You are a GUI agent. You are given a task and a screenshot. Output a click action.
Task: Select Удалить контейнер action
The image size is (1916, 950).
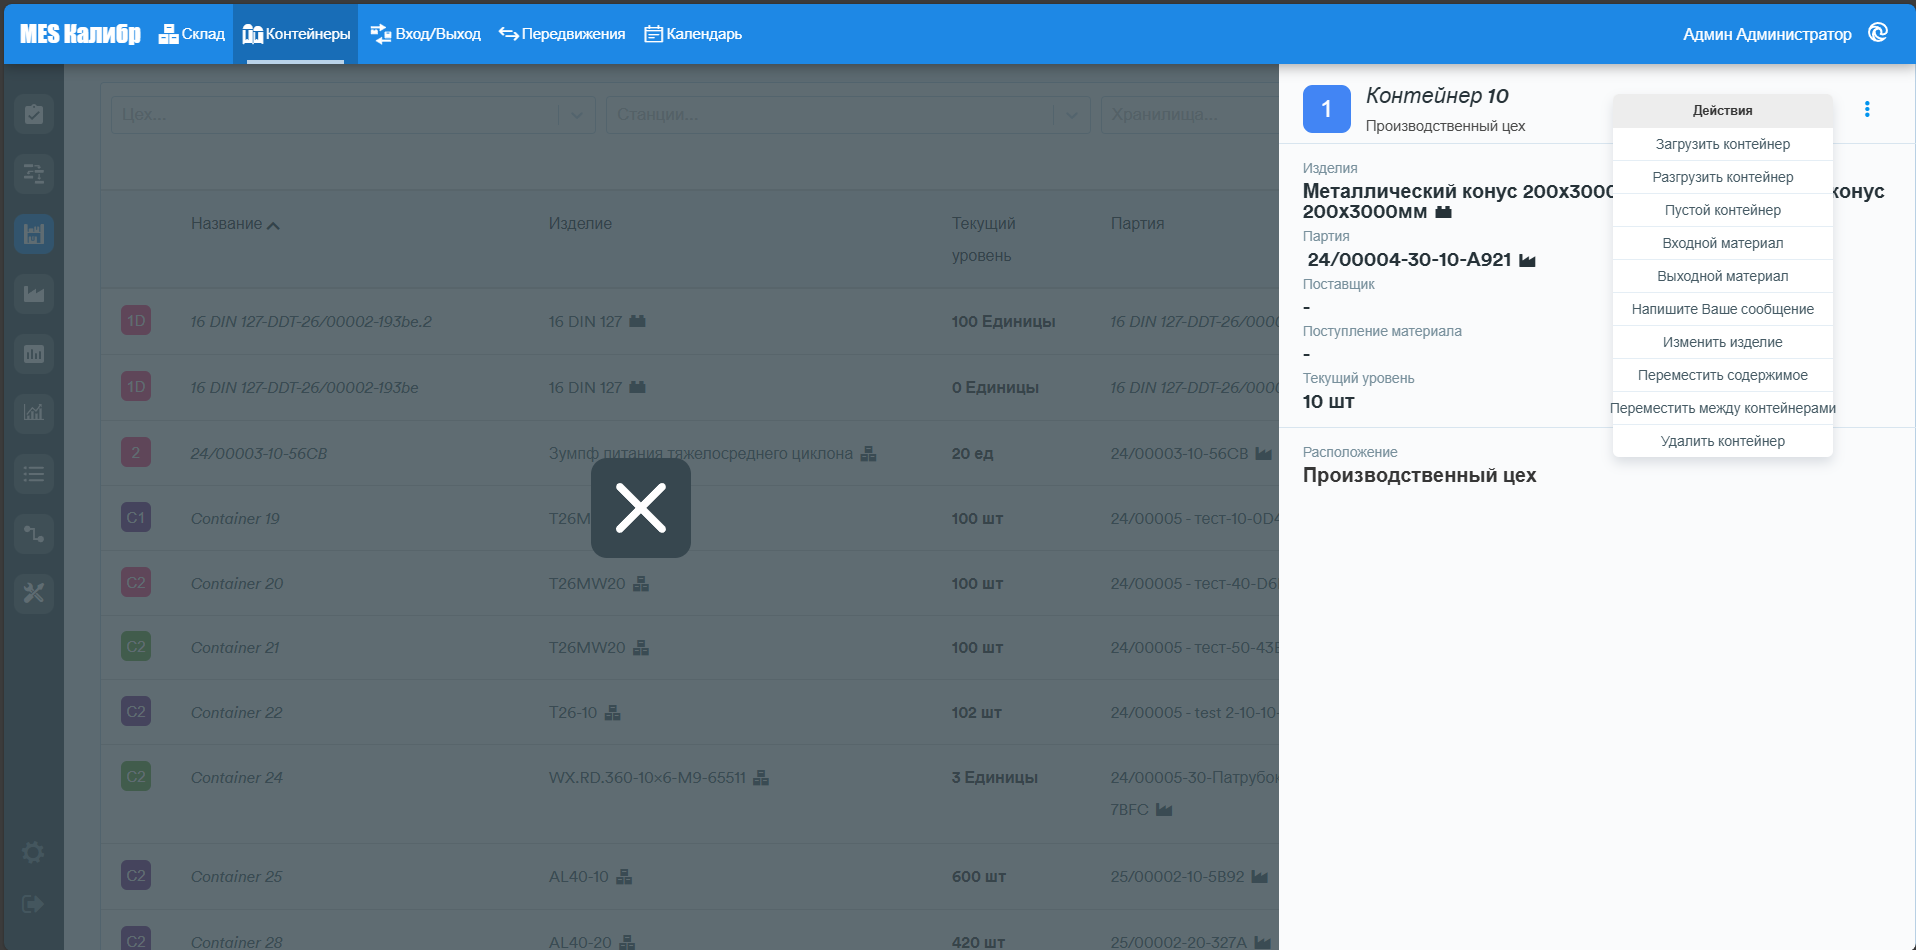click(1723, 441)
